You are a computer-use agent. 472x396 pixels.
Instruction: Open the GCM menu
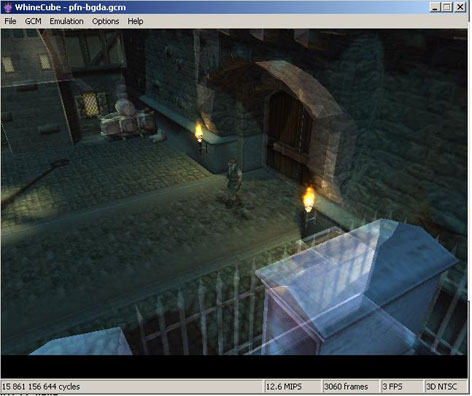(33, 21)
